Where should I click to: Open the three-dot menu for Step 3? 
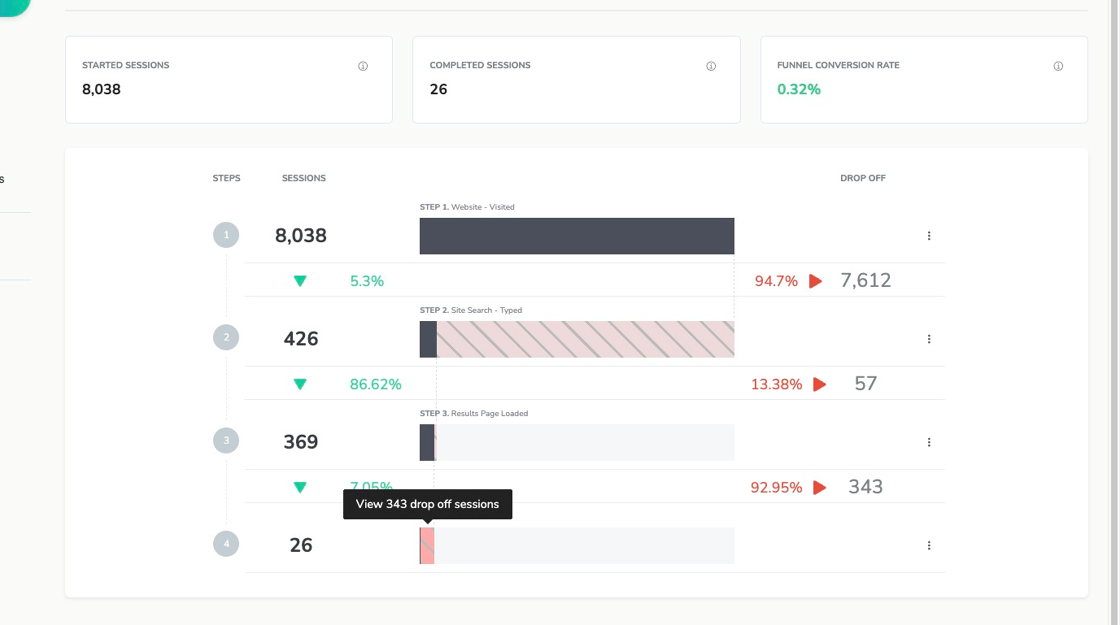(x=929, y=442)
